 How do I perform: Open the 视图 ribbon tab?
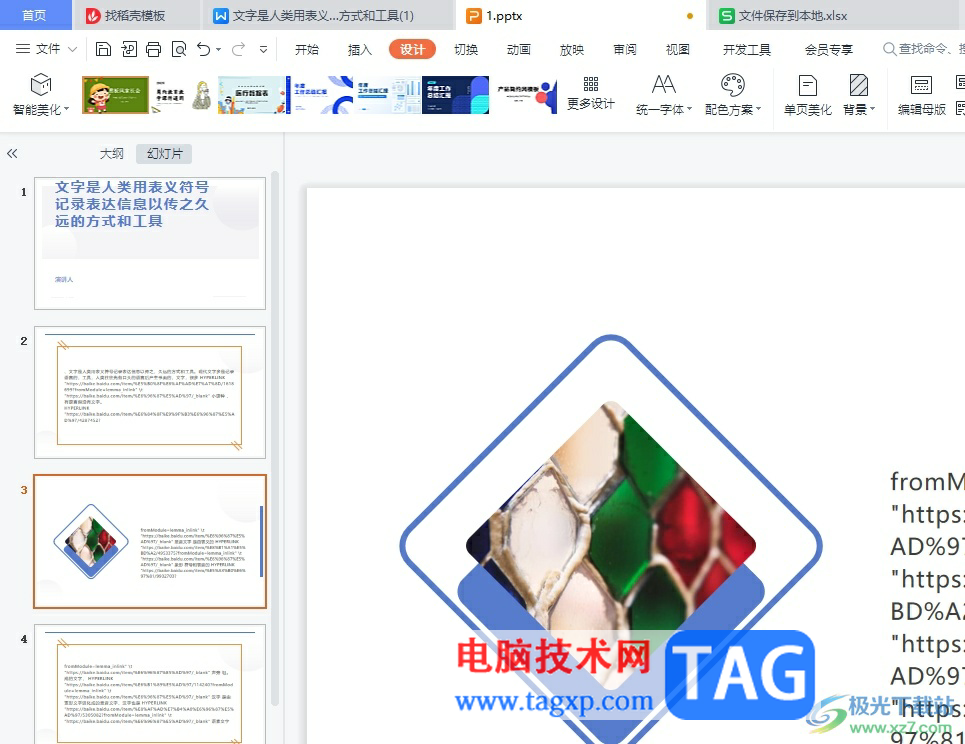(678, 50)
